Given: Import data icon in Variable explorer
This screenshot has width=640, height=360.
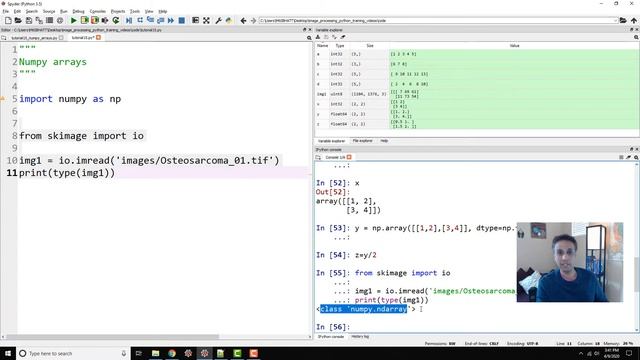Looking at the screenshot, I should coord(318,37).
